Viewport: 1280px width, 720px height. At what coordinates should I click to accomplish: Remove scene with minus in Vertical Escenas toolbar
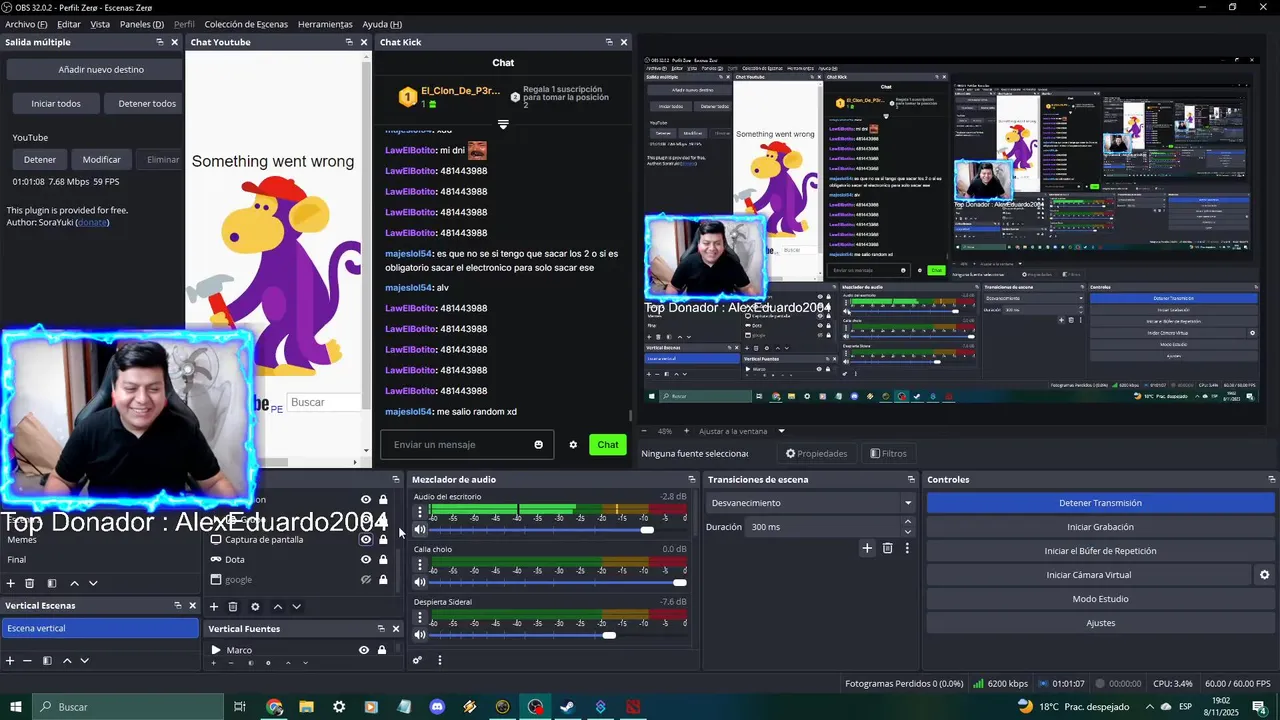[28, 661]
